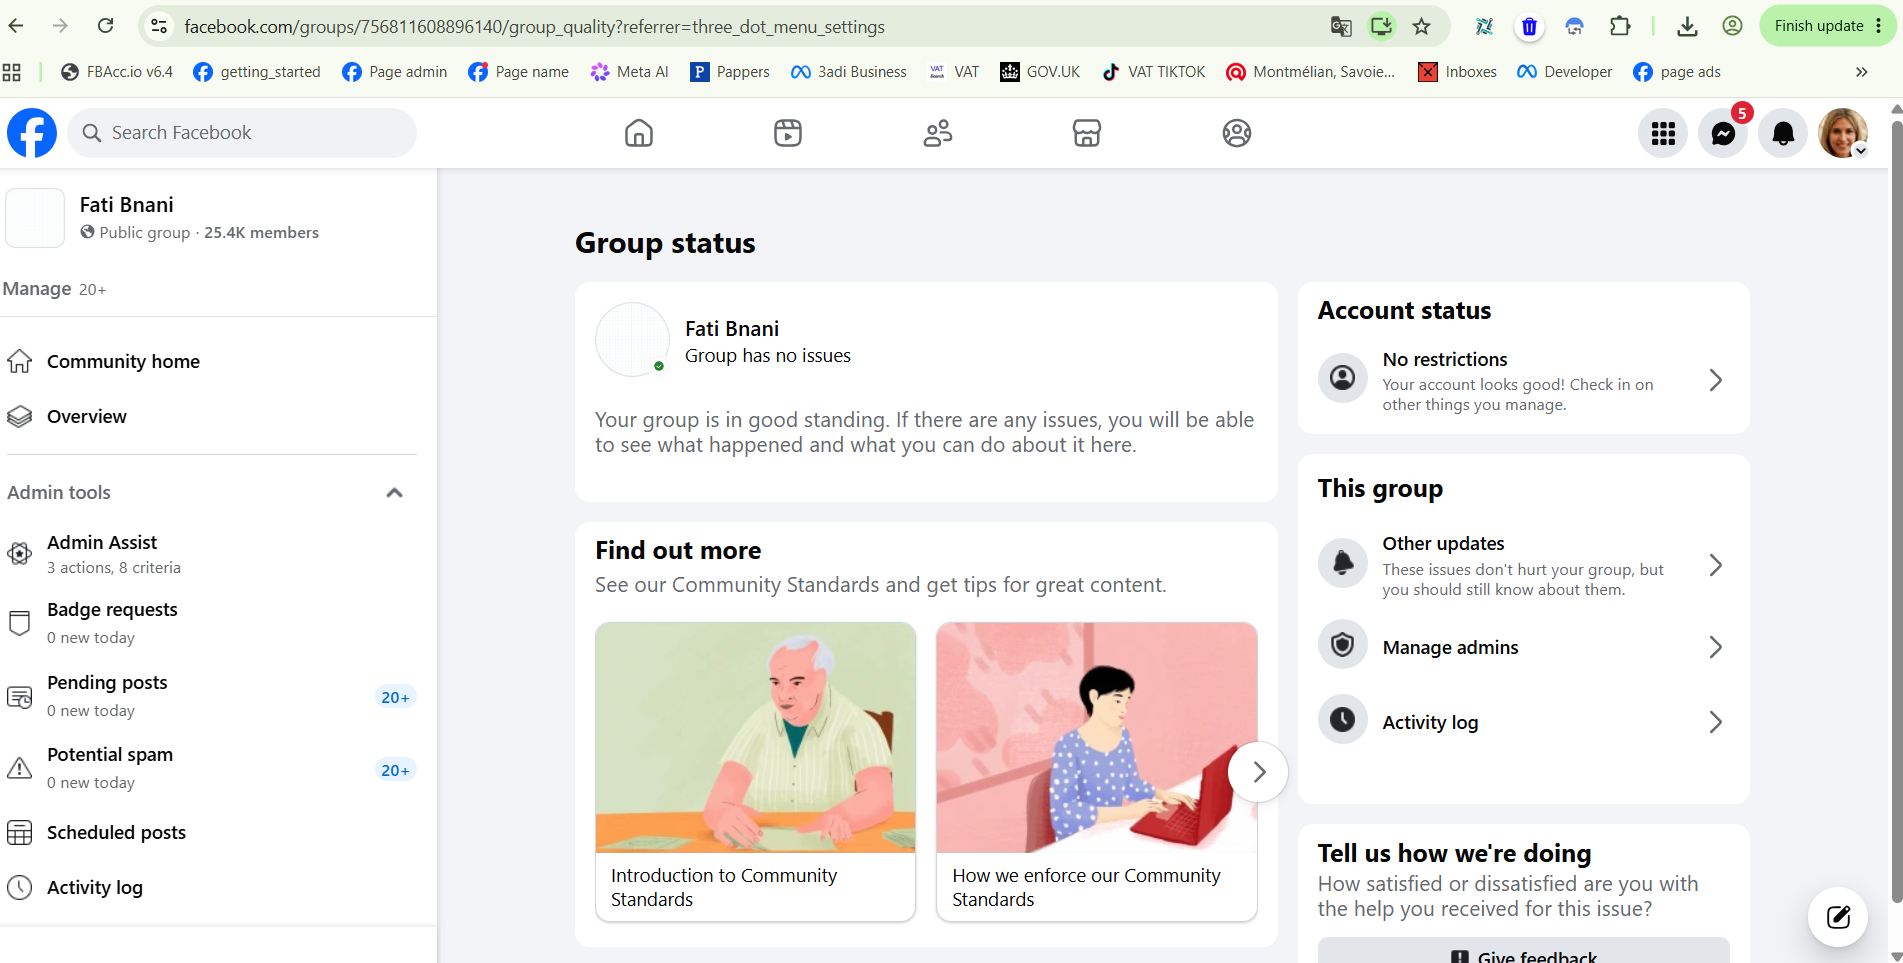Open the 3adi Business bookmark
The height and width of the screenshot is (963, 1903).
[848, 72]
